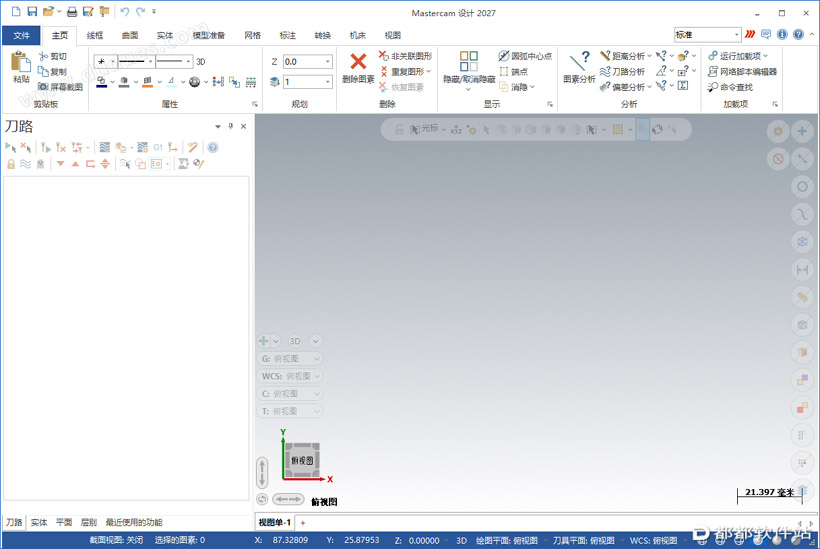Click the lock icon in Toolpaths panel
This screenshot has width=820, height=549.
tap(11, 164)
